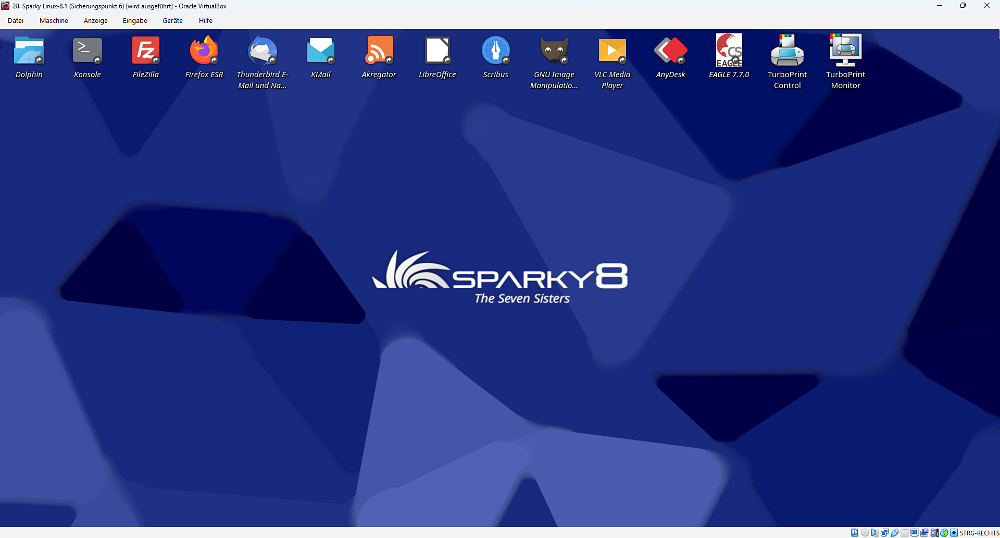1000x538 pixels.
Task: Click the Hilfe menu item
Action: point(205,20)
